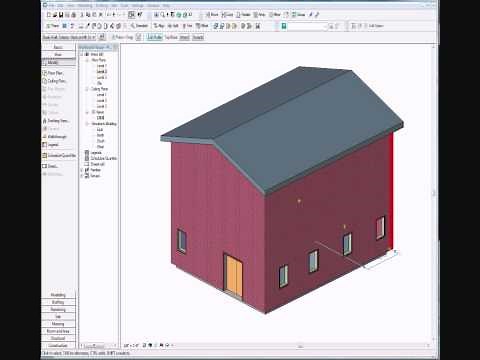Screen dimensions: 480x360
Task: Click the Print icon in toolbar
Action: (x=74, y=15)
